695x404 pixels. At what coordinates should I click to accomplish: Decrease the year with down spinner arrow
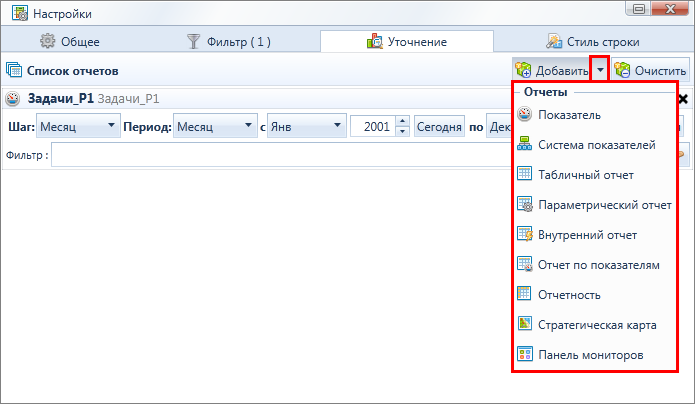(402, 132)
